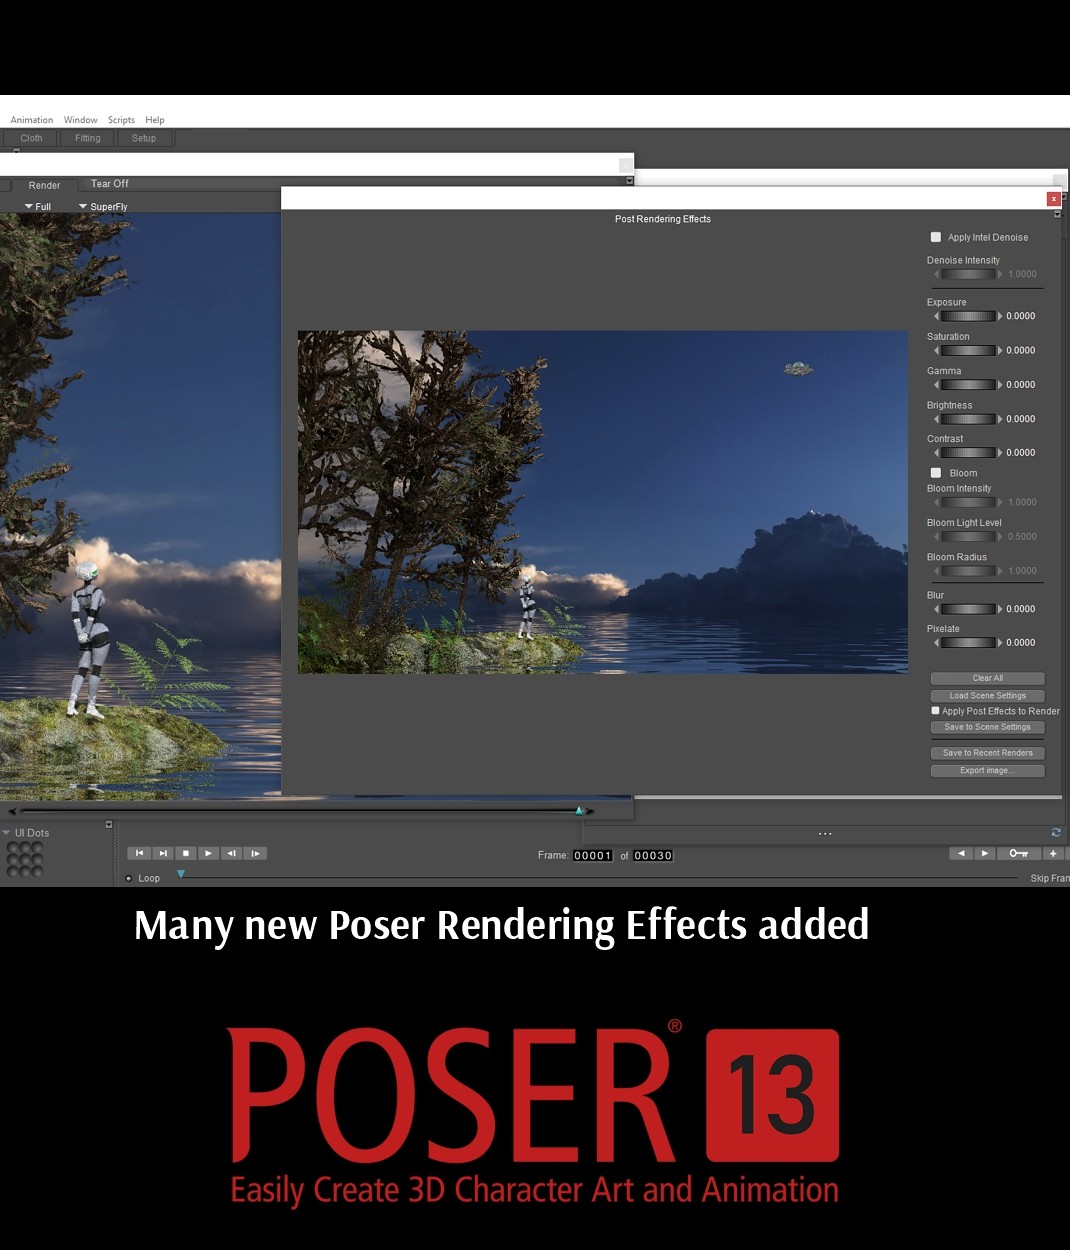Viewport: 1070px width, 1250px height.
Task: Step forward one frame
Action: (255, 853)
